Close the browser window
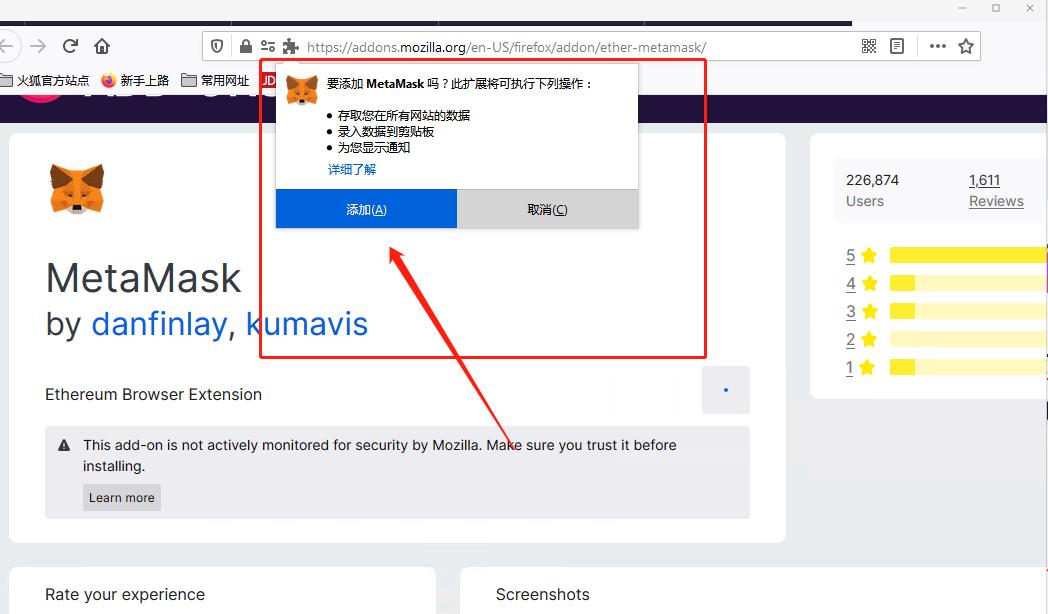1048x614 pixels. [1030, 8]
